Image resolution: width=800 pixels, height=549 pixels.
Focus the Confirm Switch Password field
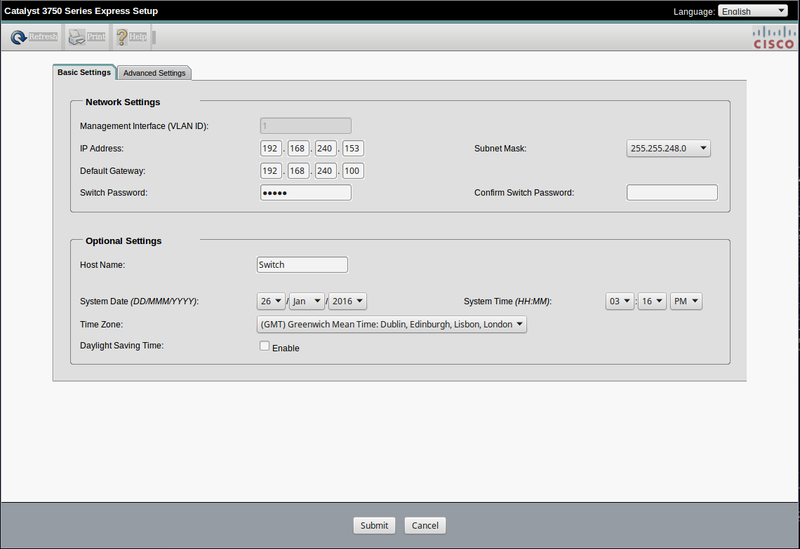click(x=672, y=193)
